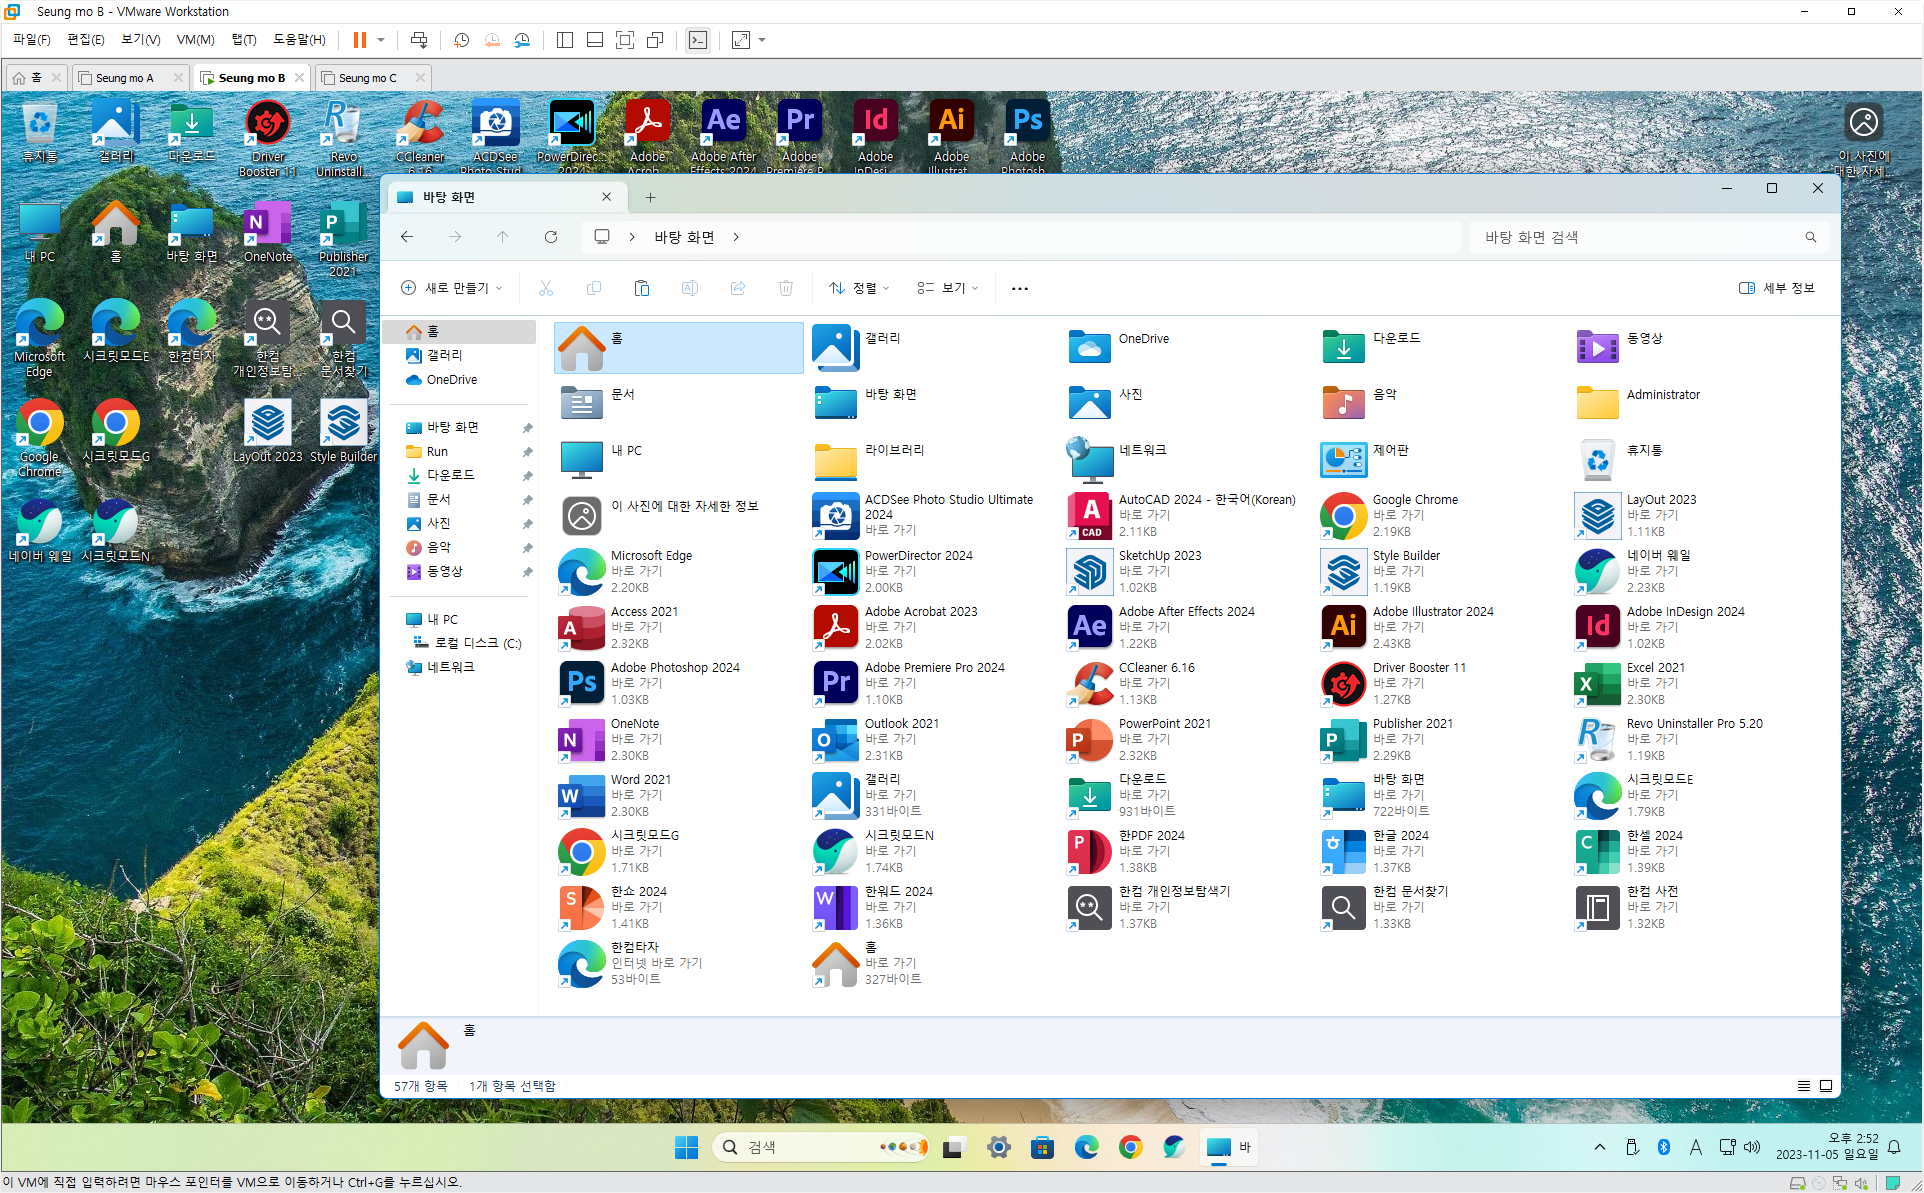Switch to the Seung mo C tab
The height and width of the screenshot is (1193, 1924).
pos(367,78)
